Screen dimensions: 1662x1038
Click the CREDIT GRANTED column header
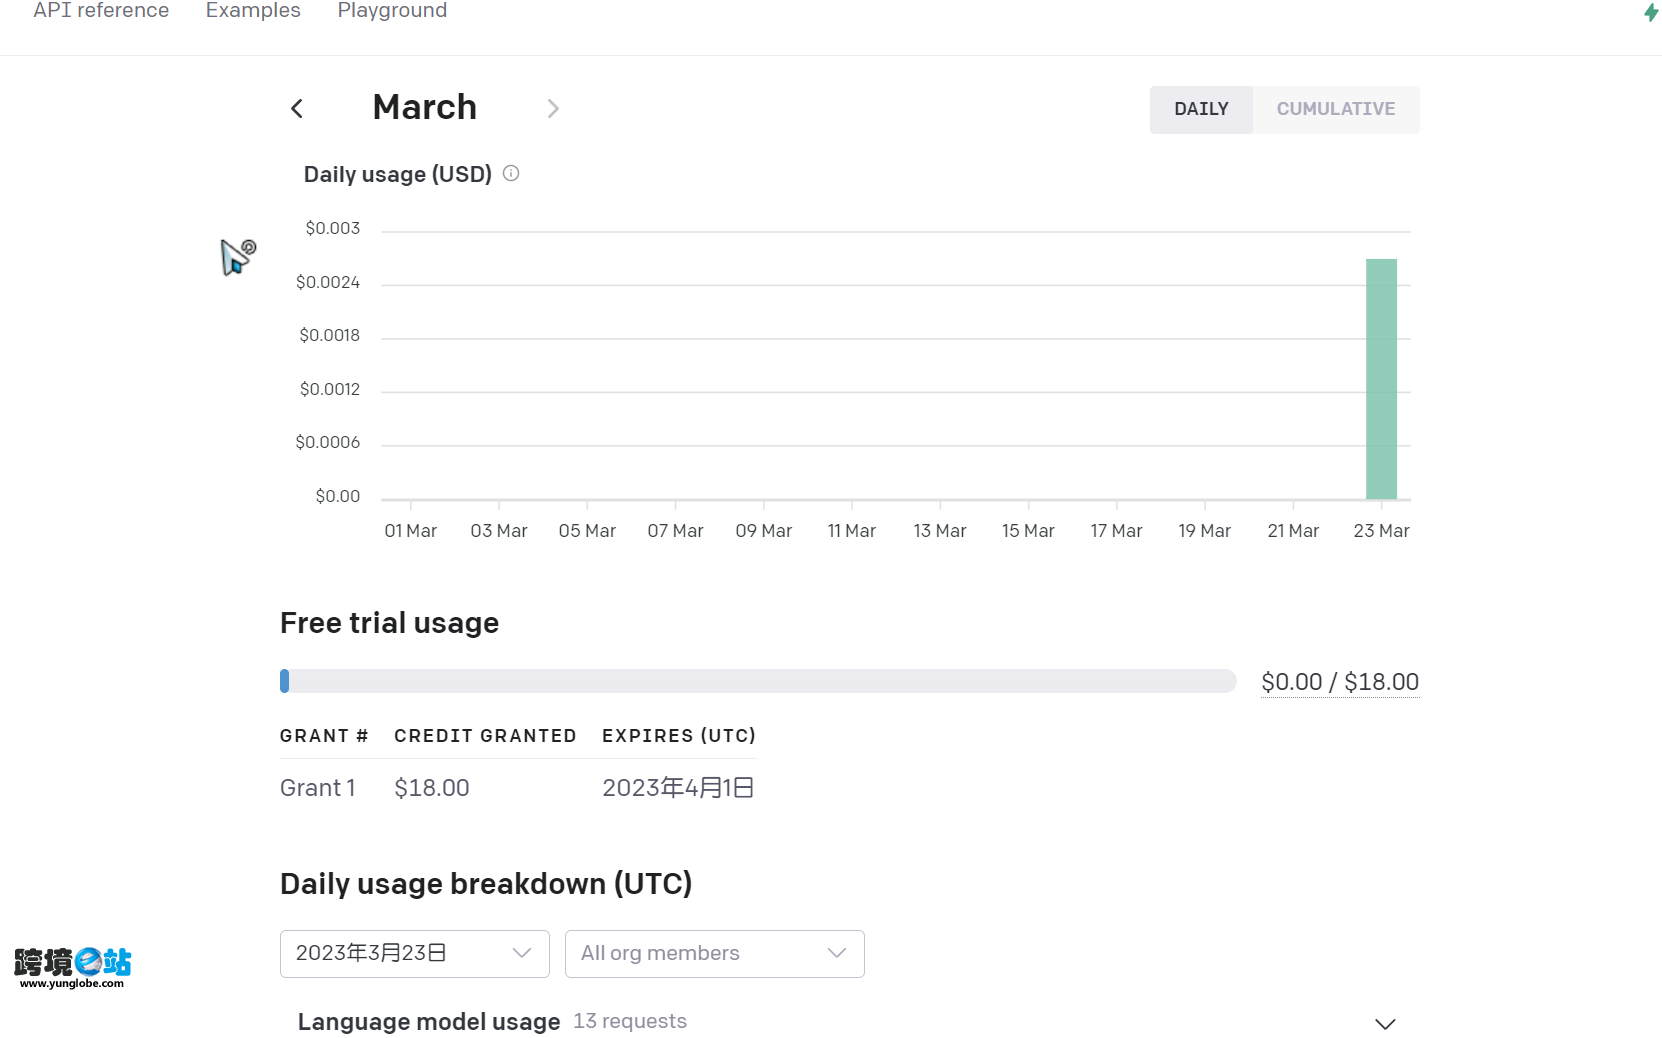(x=485, y=736)
